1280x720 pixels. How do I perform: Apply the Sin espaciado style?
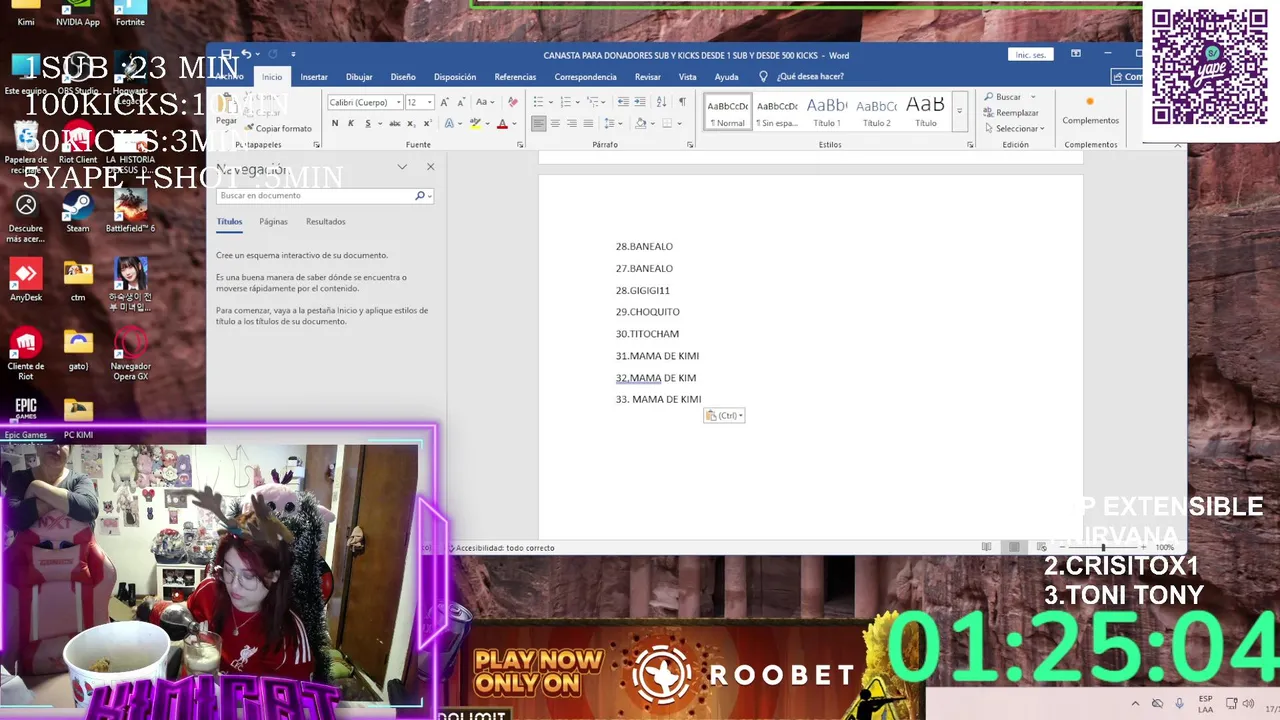(x=777, y=111)
